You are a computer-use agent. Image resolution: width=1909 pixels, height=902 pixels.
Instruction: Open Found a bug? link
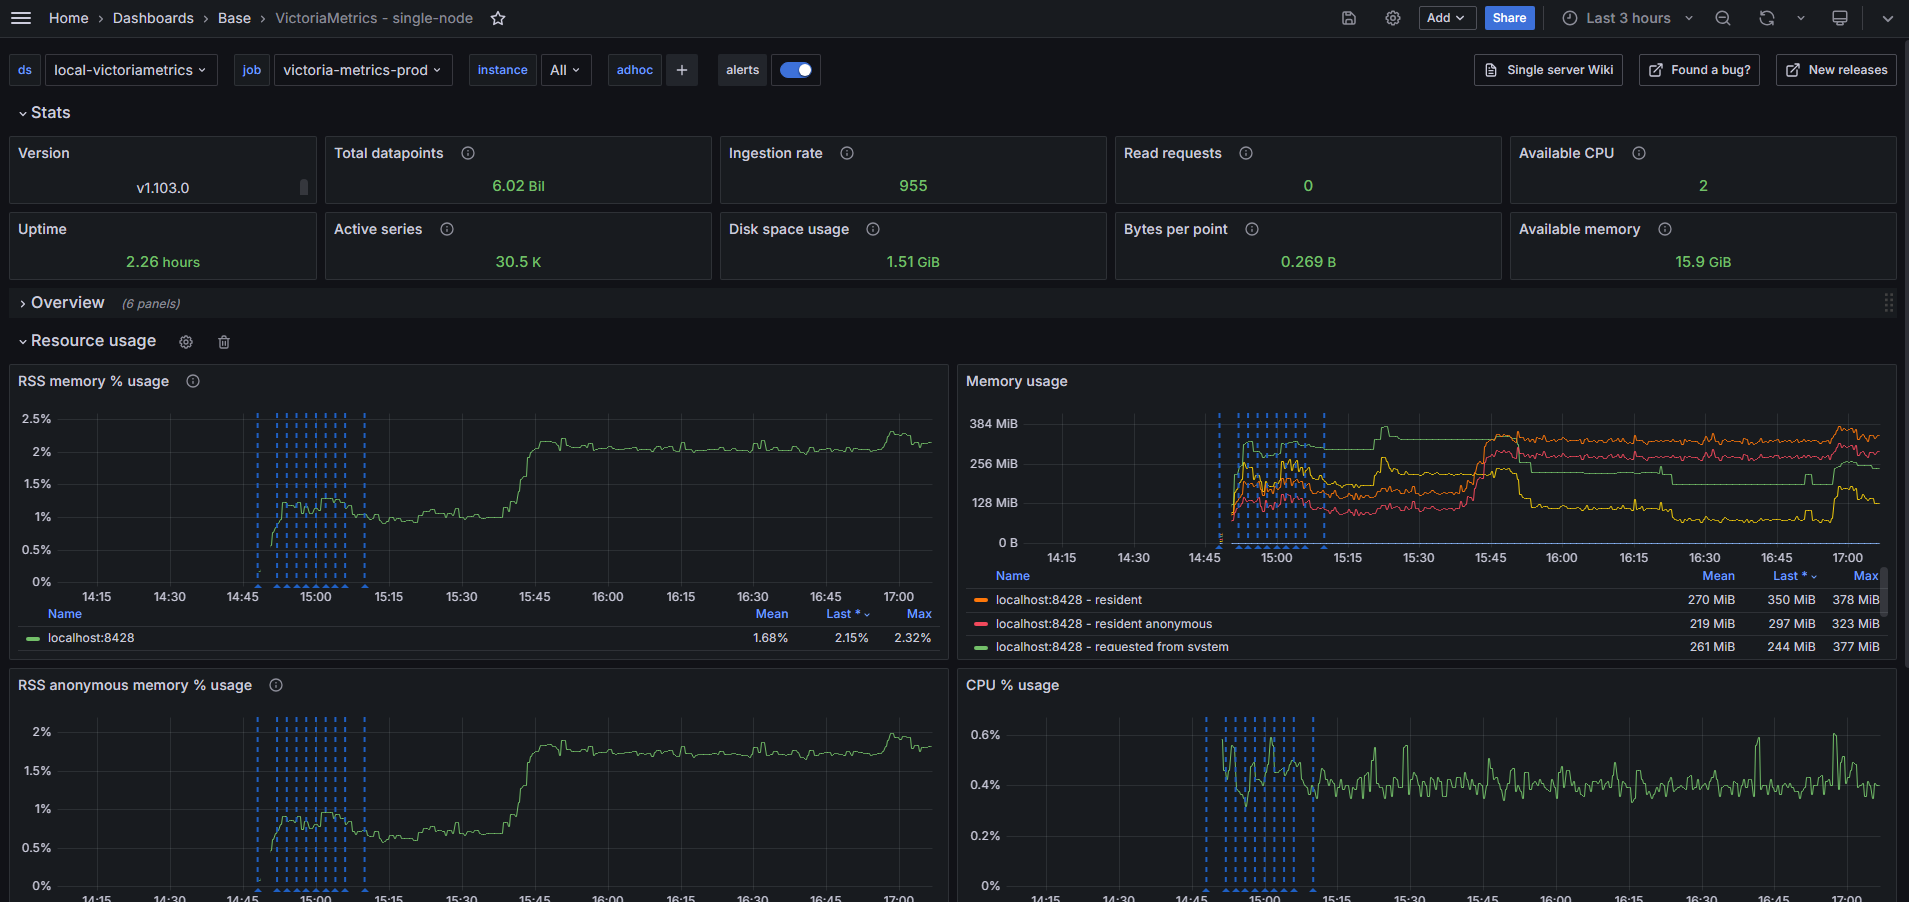point(1699,70)
